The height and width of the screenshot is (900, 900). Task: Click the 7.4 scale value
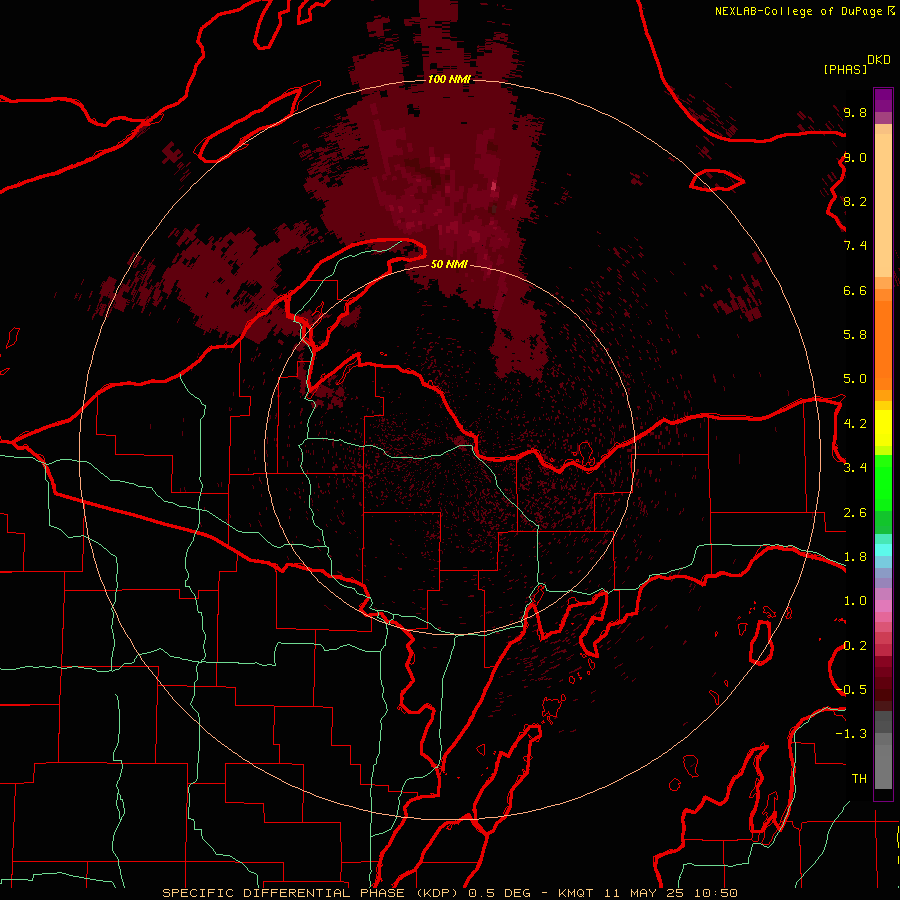click(855, 246)
